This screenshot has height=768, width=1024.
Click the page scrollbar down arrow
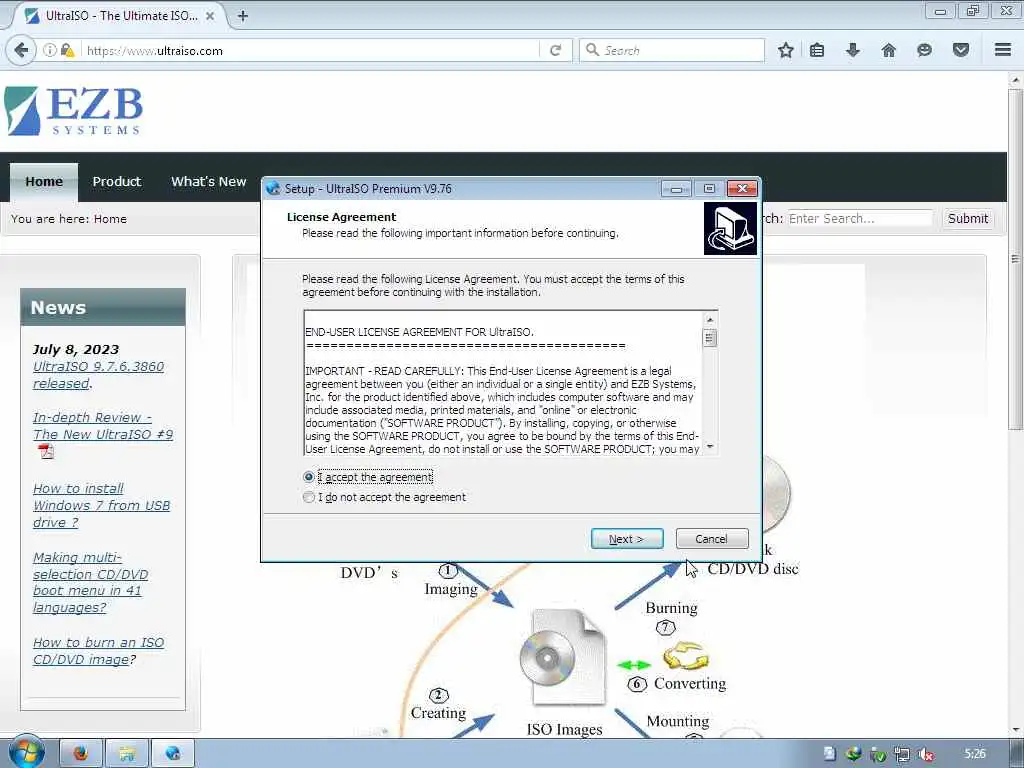(x=1015, y=729)
